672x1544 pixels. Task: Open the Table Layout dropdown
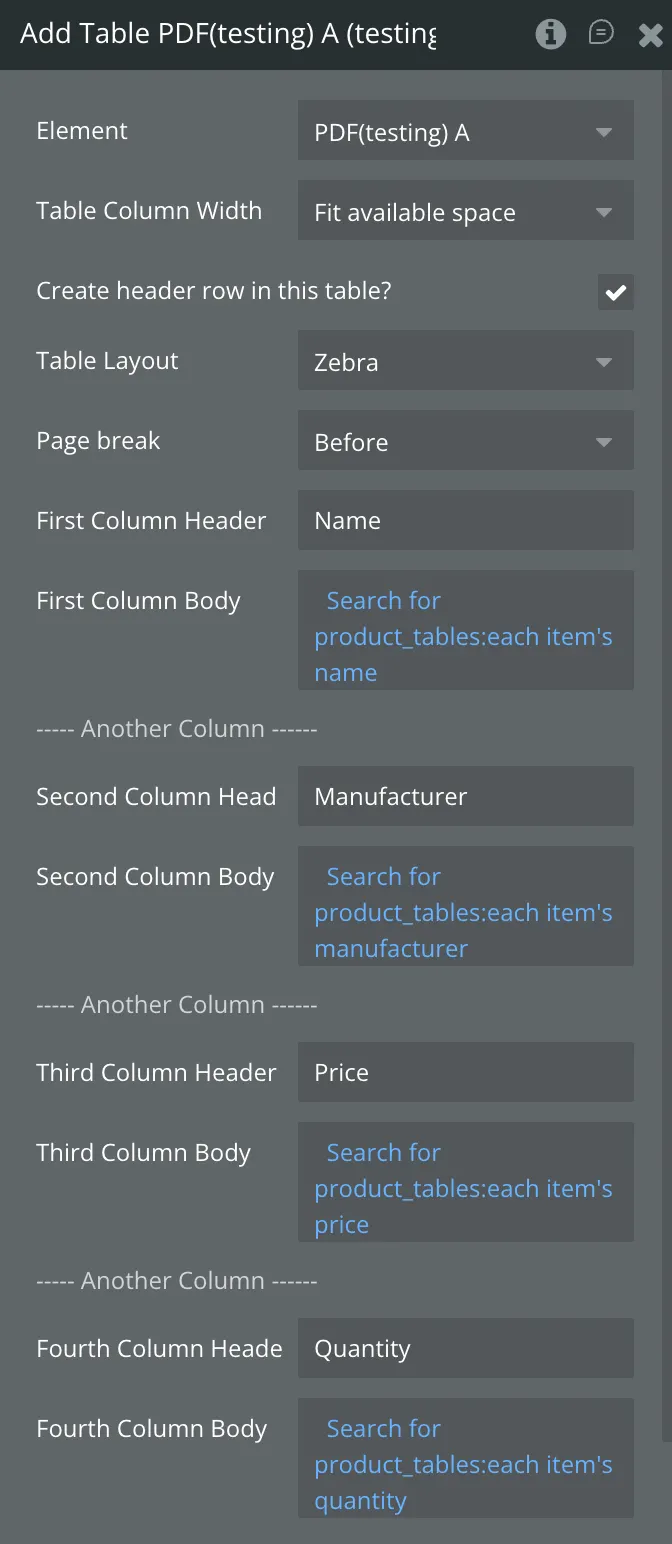(x=466, y=361)
